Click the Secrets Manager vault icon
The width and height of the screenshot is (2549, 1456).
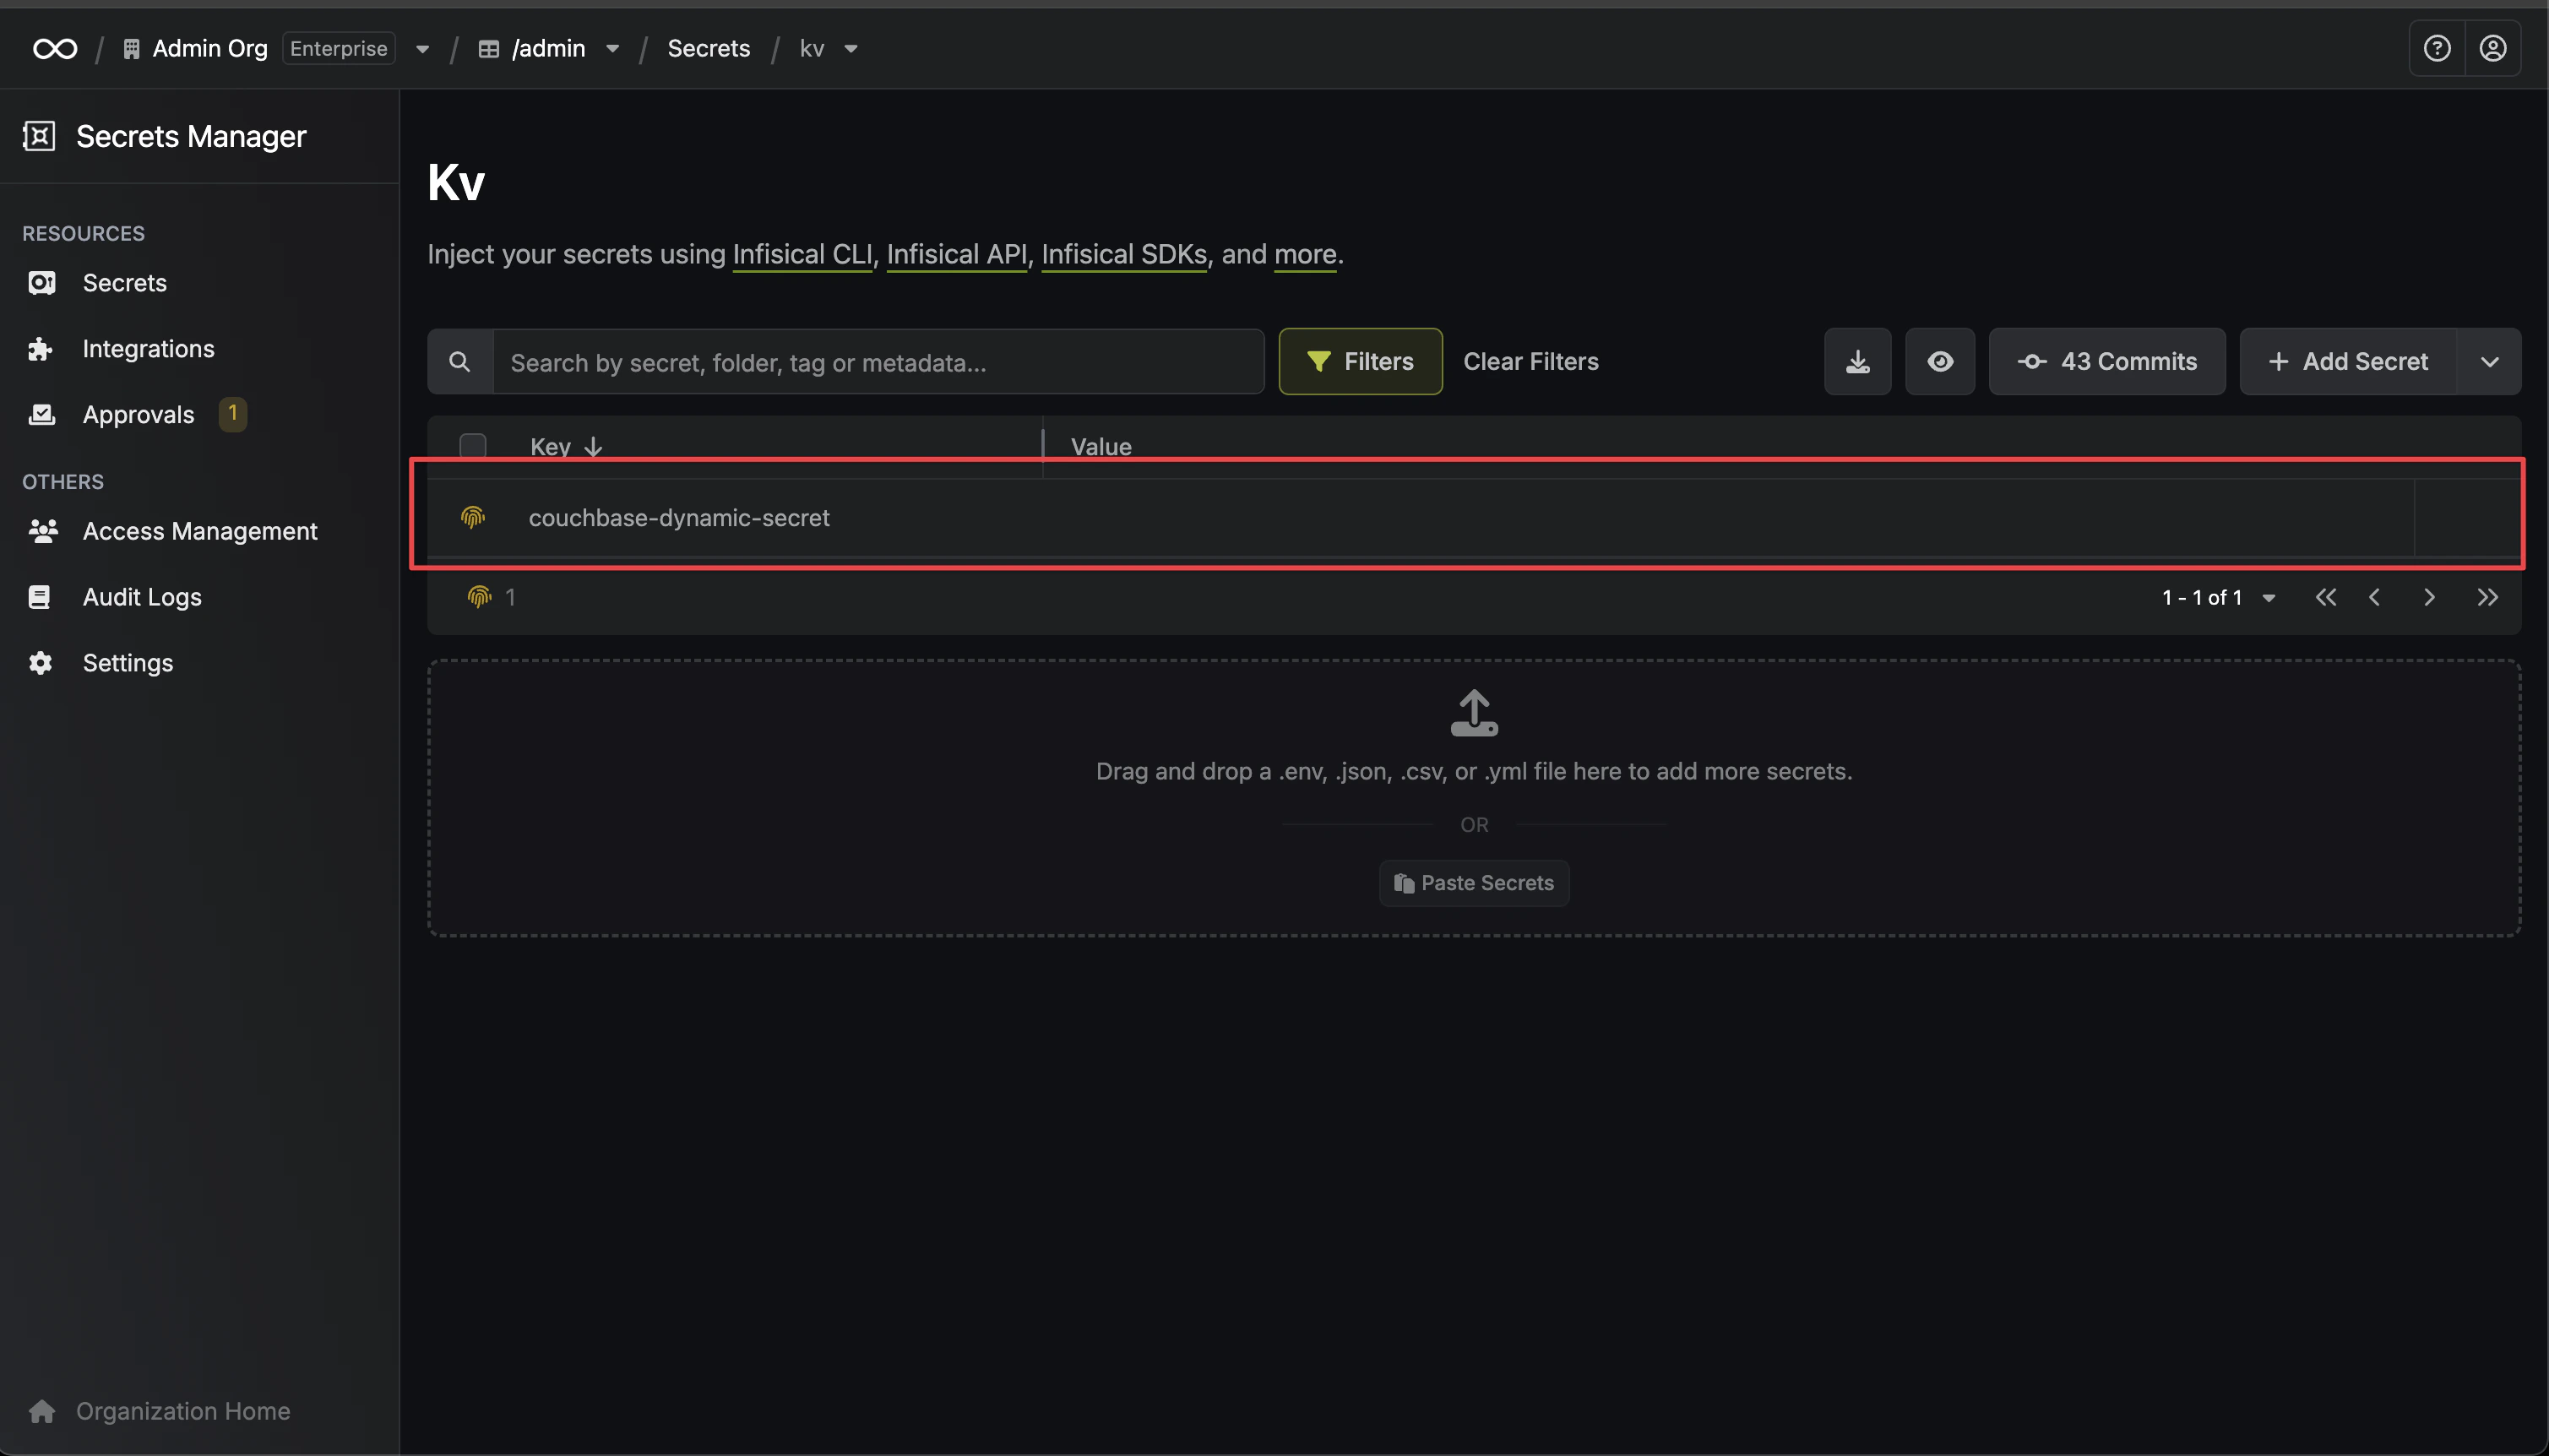pyautogui.click(x=39, y=136)
